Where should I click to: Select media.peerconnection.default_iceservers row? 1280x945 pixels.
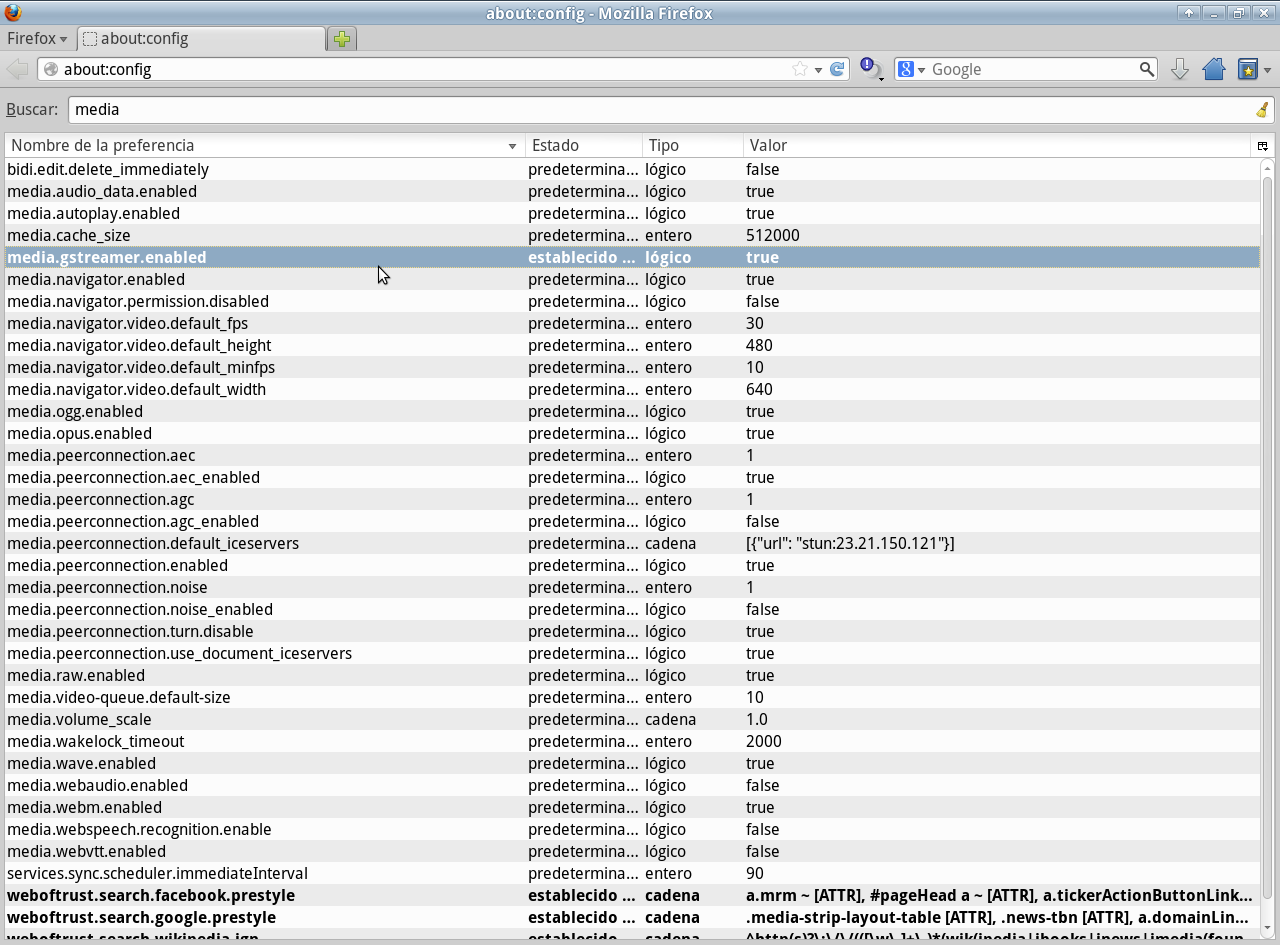point(632,543)
